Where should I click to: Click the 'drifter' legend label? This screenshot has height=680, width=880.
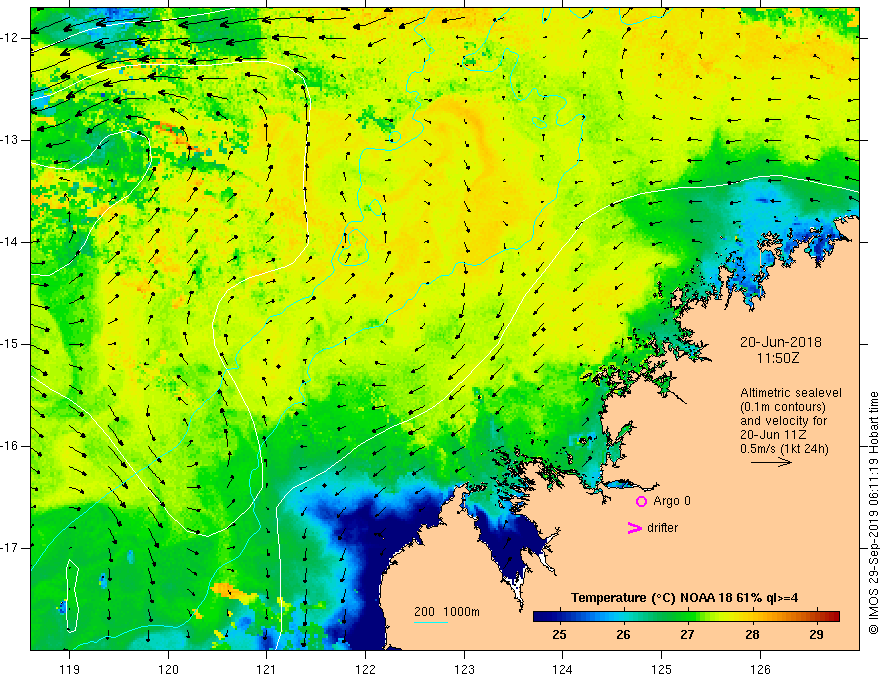click(x=662, y=528)
